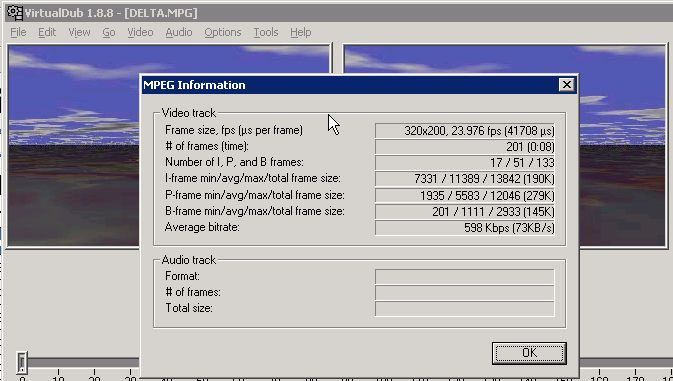Select the I, P, B frames value 17 / 51 / 133

coord(465,163)
